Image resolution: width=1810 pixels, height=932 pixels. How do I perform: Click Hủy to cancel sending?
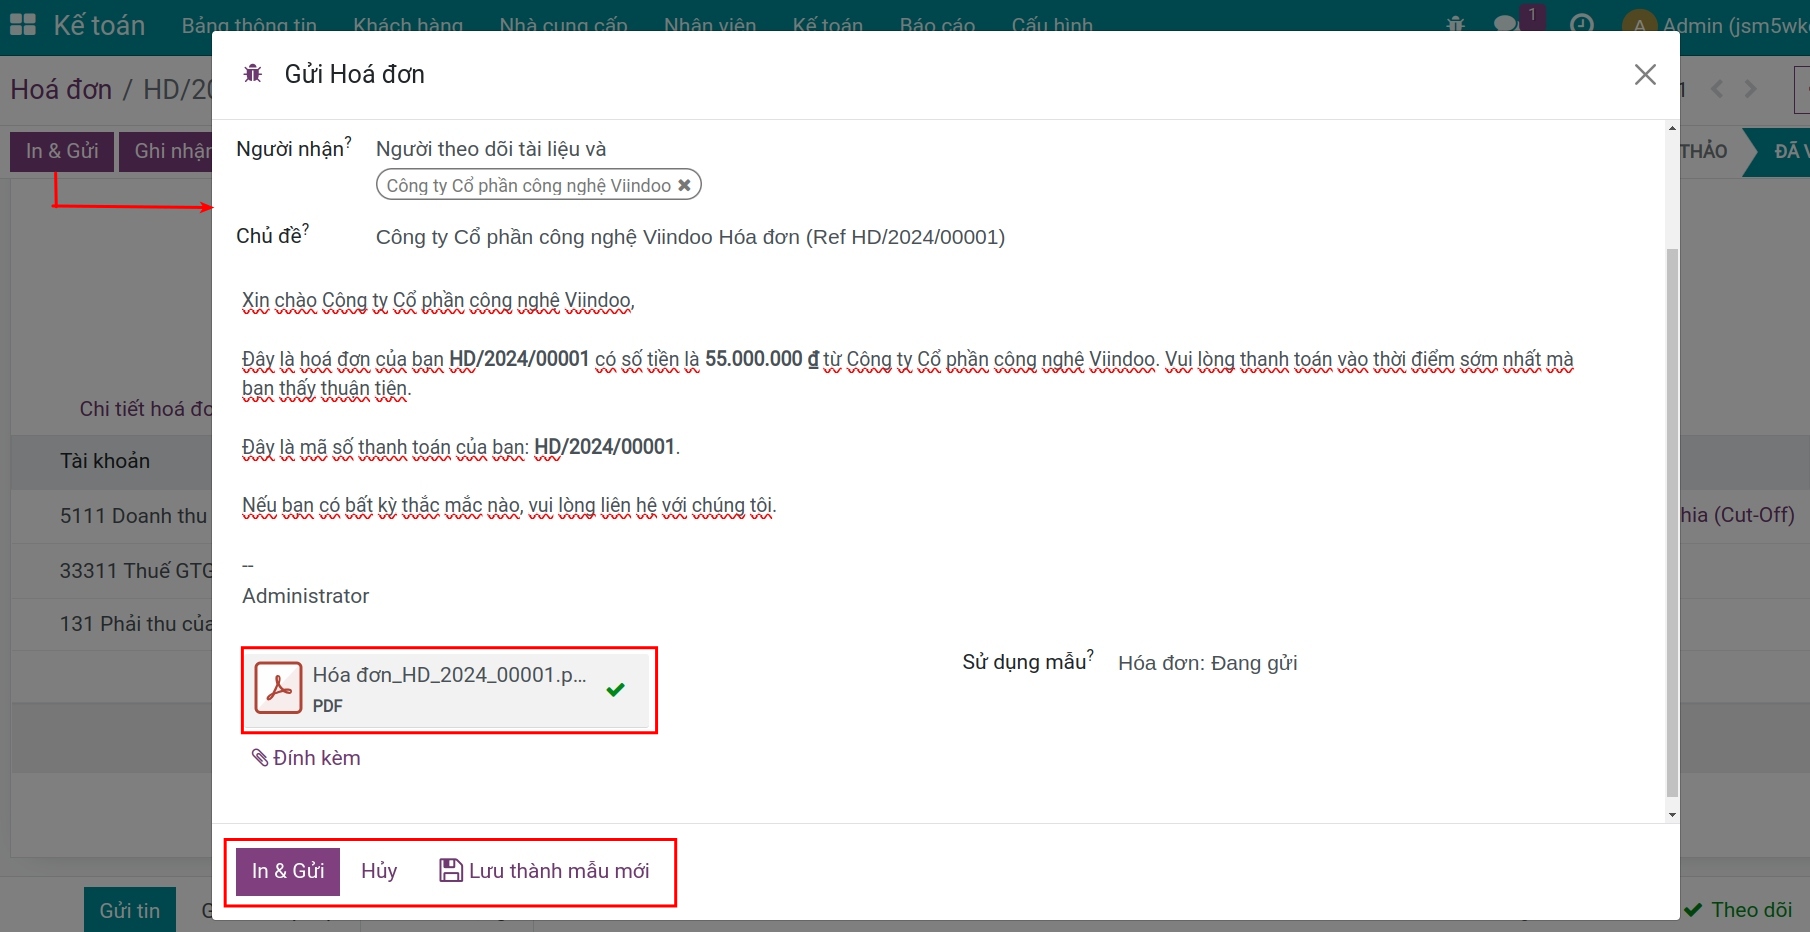click(x=378, y=870)
